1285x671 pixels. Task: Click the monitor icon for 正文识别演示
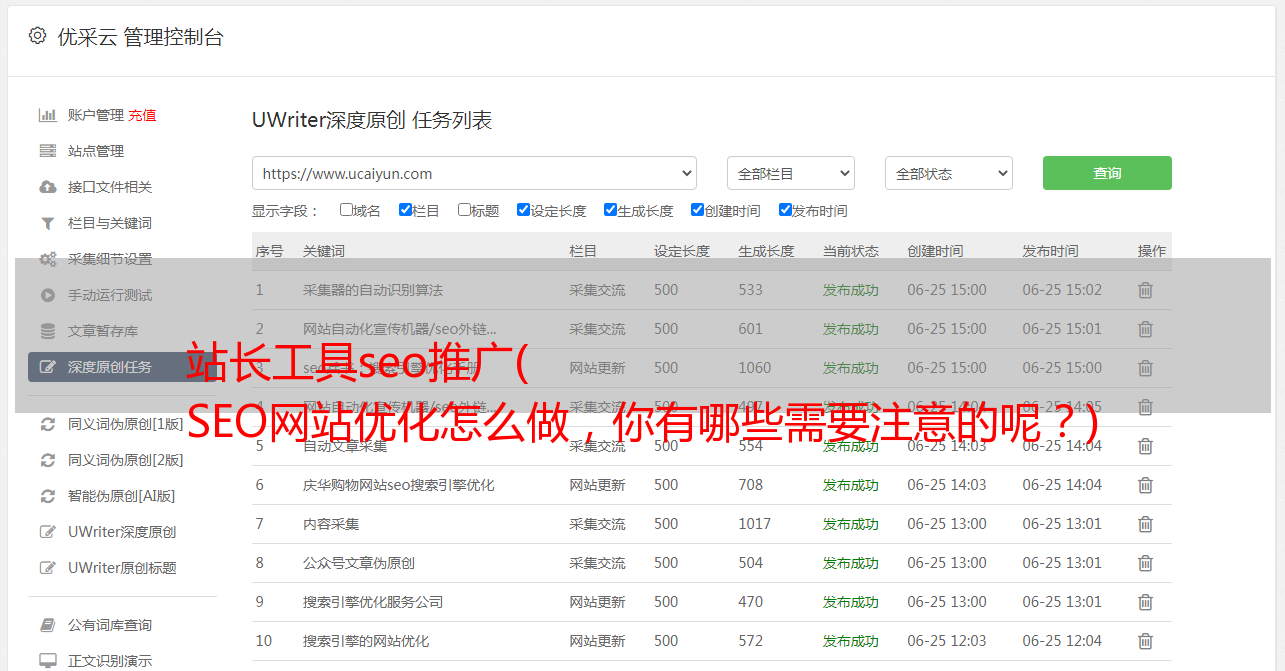tap(47, 661)
